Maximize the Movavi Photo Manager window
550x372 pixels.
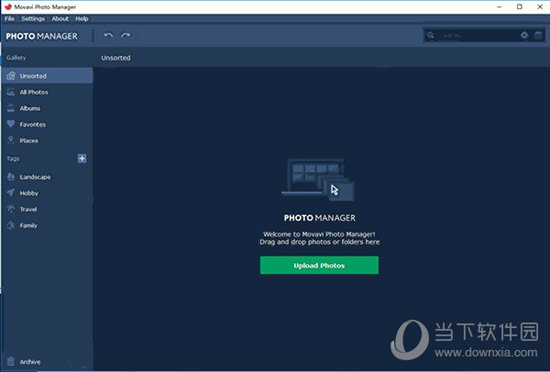click(x=519, y=7)
